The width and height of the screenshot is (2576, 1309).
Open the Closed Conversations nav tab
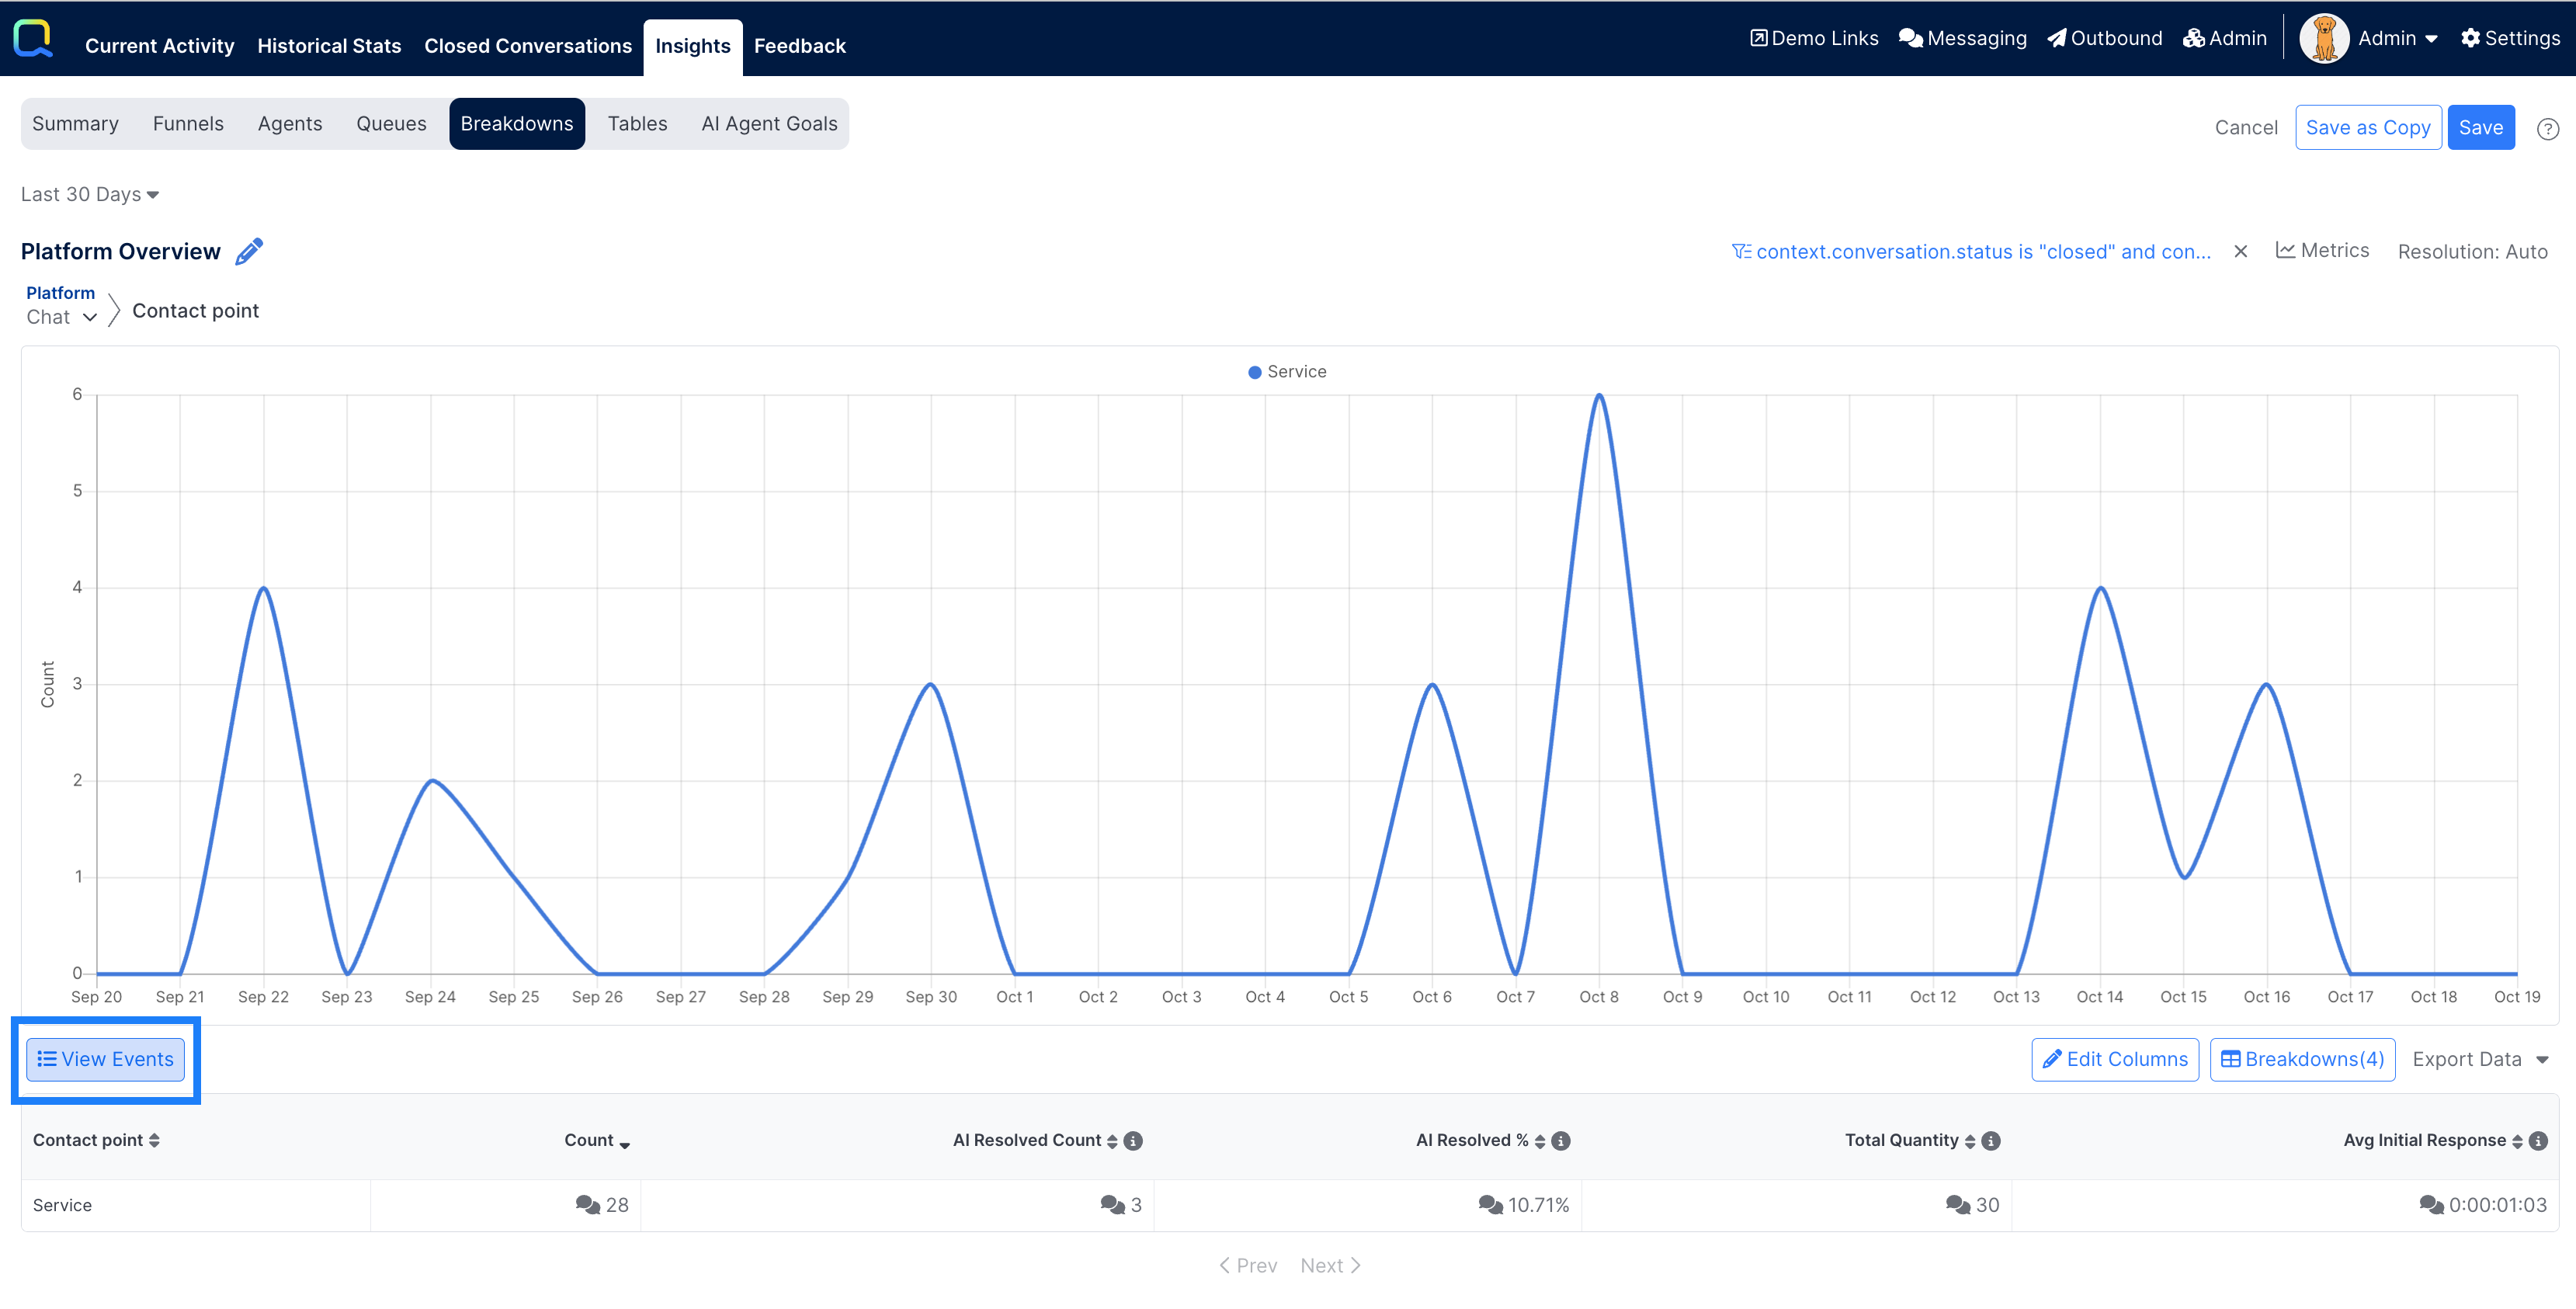tap(527, 46)
